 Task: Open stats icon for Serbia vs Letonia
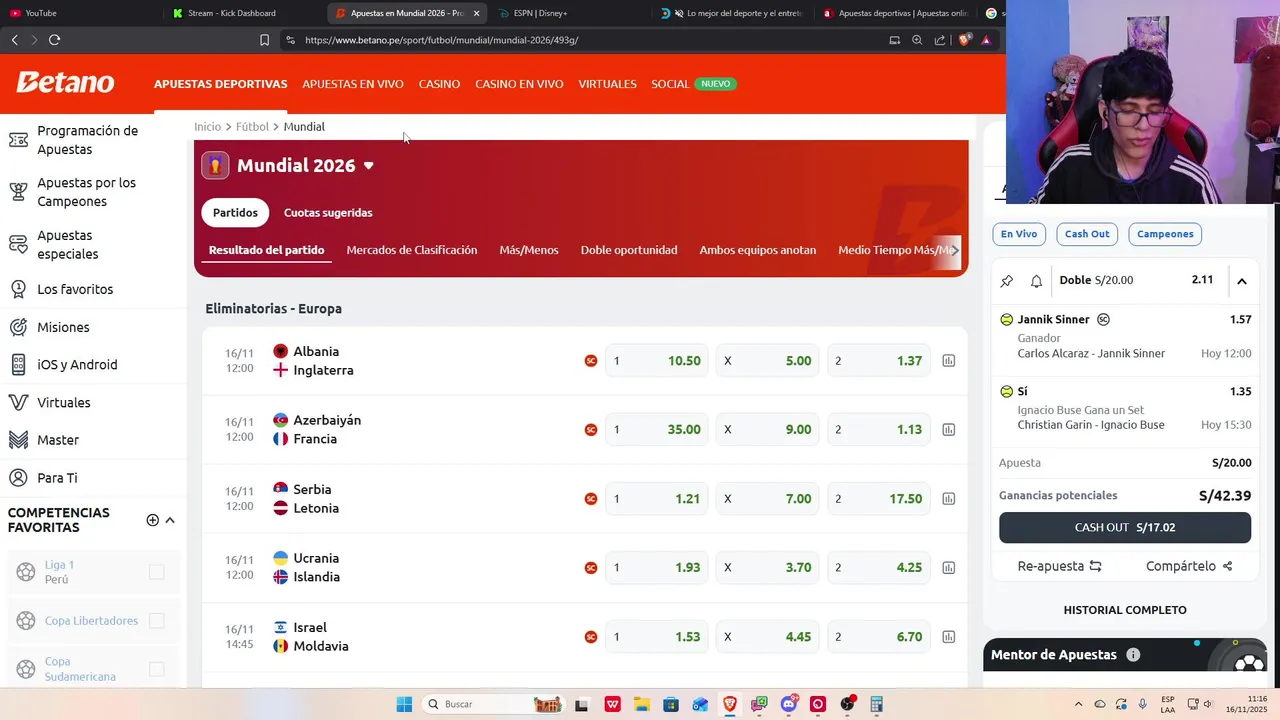[948, 499]
